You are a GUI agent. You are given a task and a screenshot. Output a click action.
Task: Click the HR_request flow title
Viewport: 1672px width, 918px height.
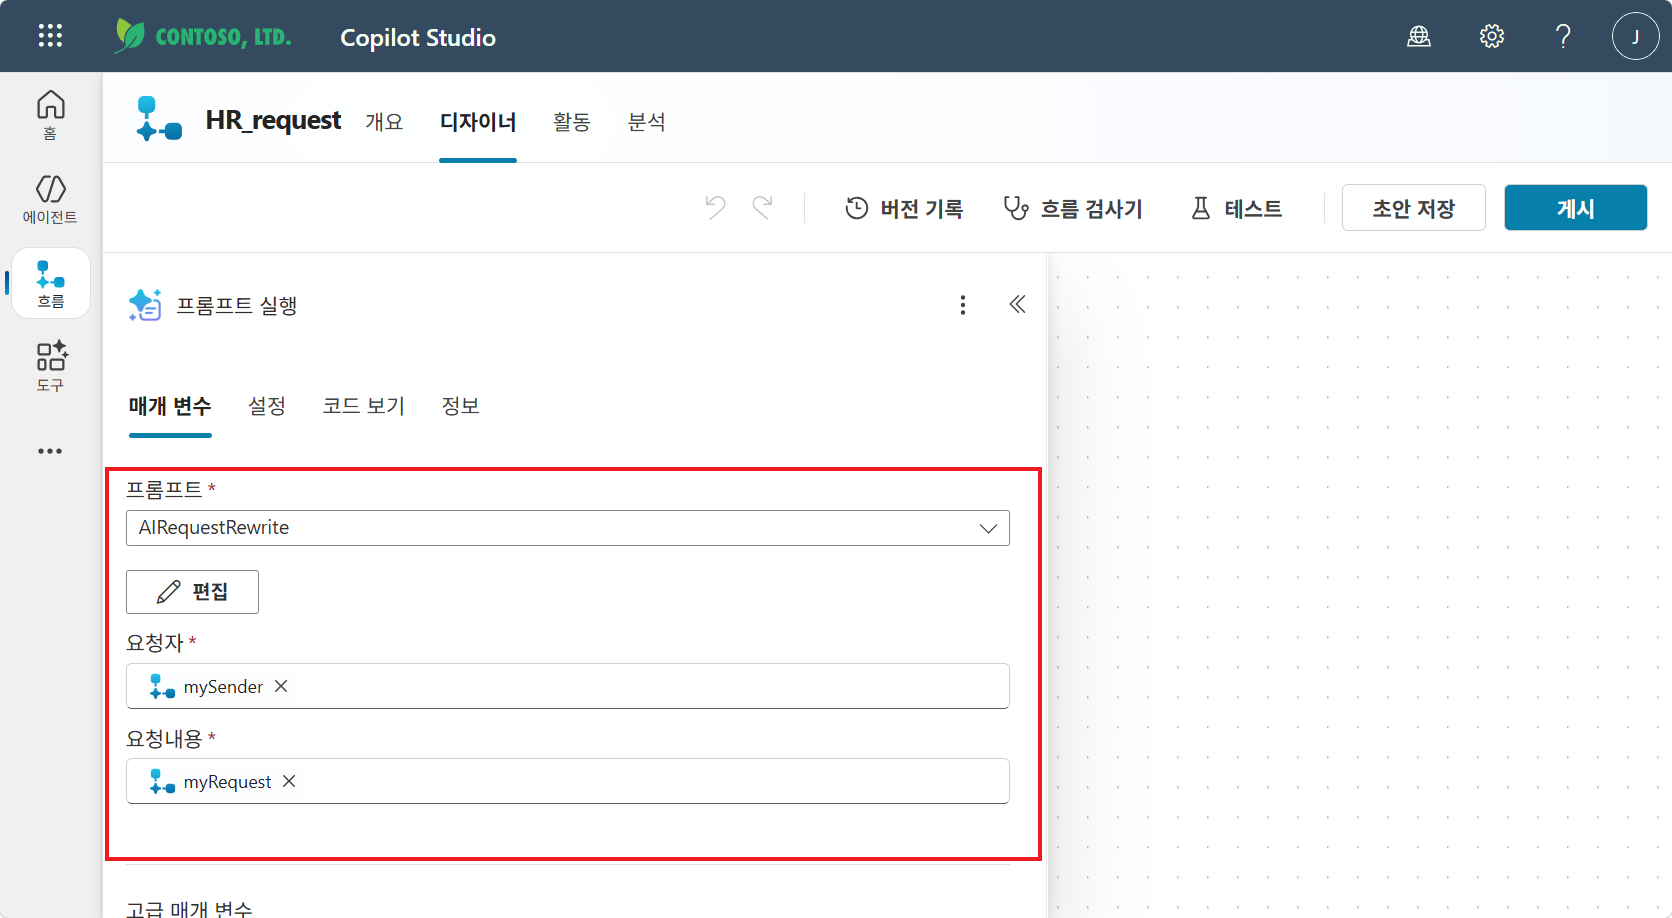273,120
